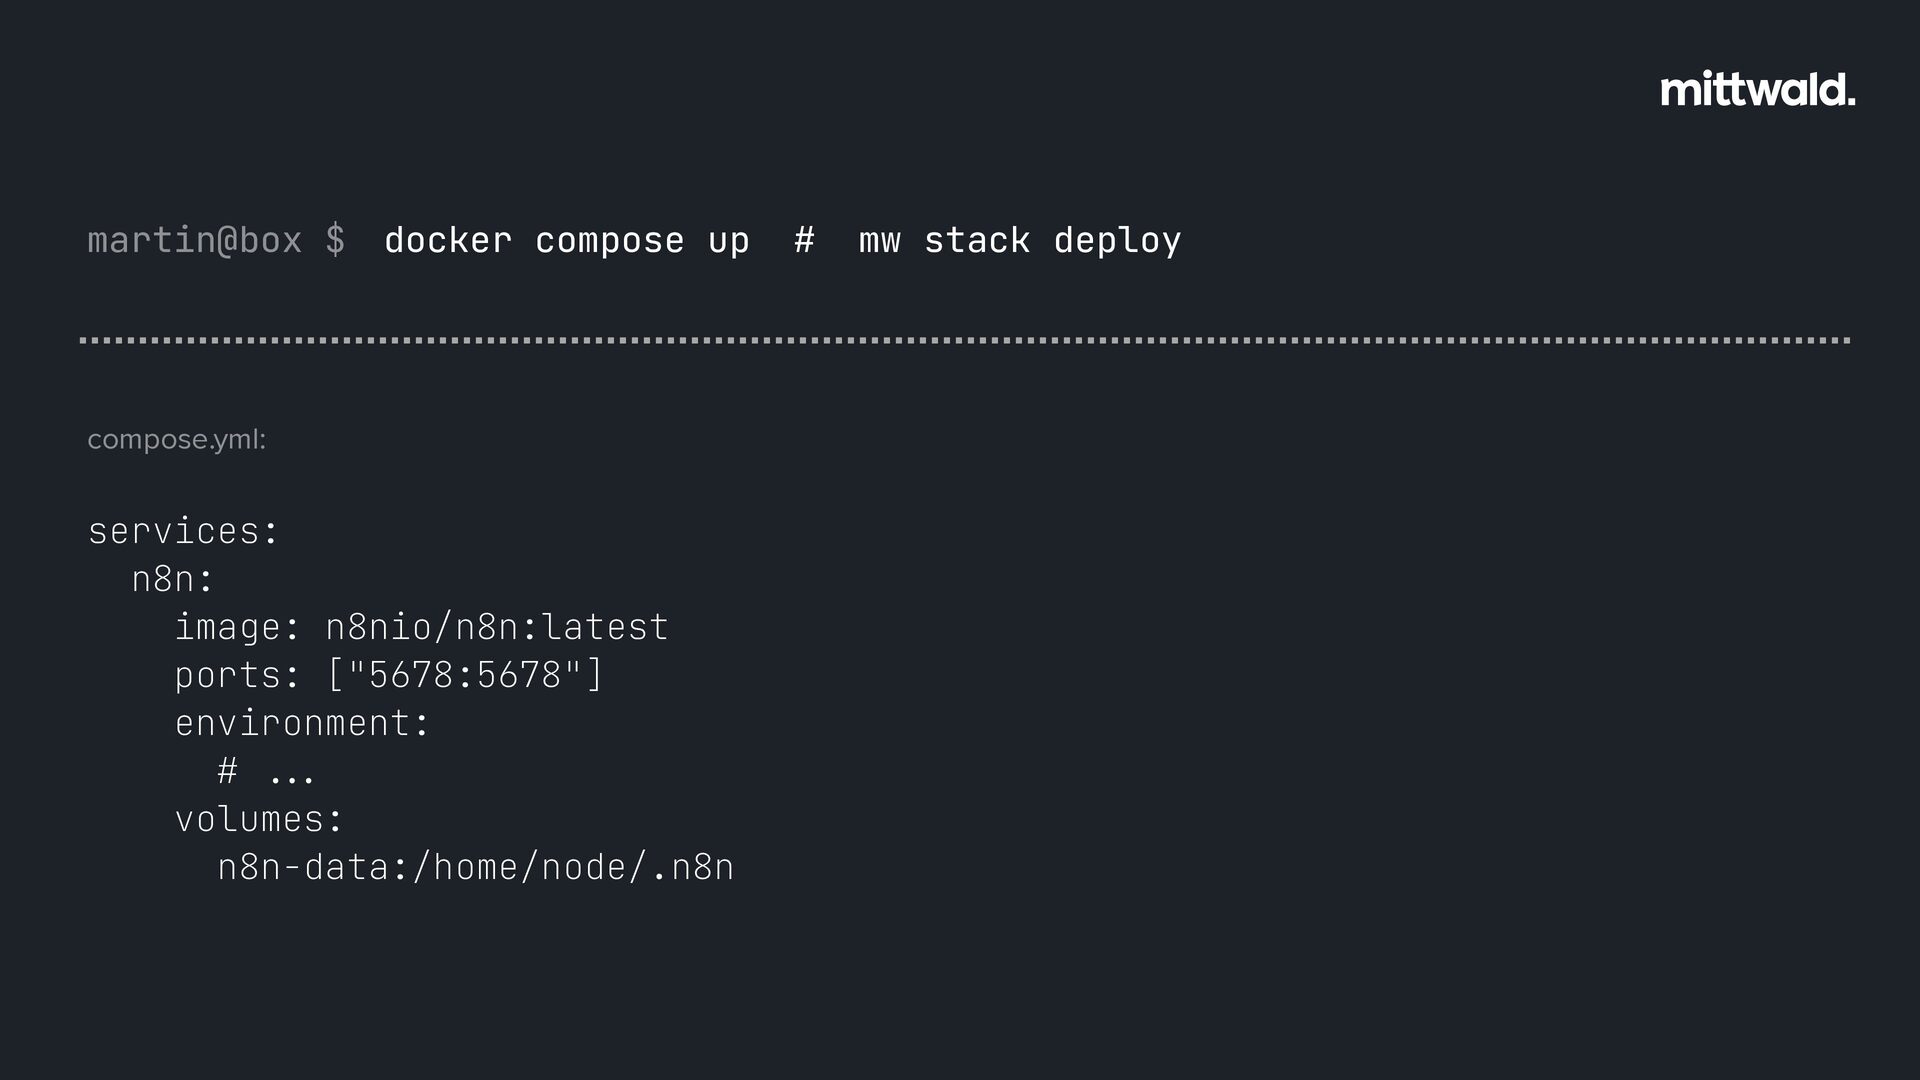Select the docker compose up command
The width and height of the screenshot is (1920, 1080).
click(x=567, y=241)
